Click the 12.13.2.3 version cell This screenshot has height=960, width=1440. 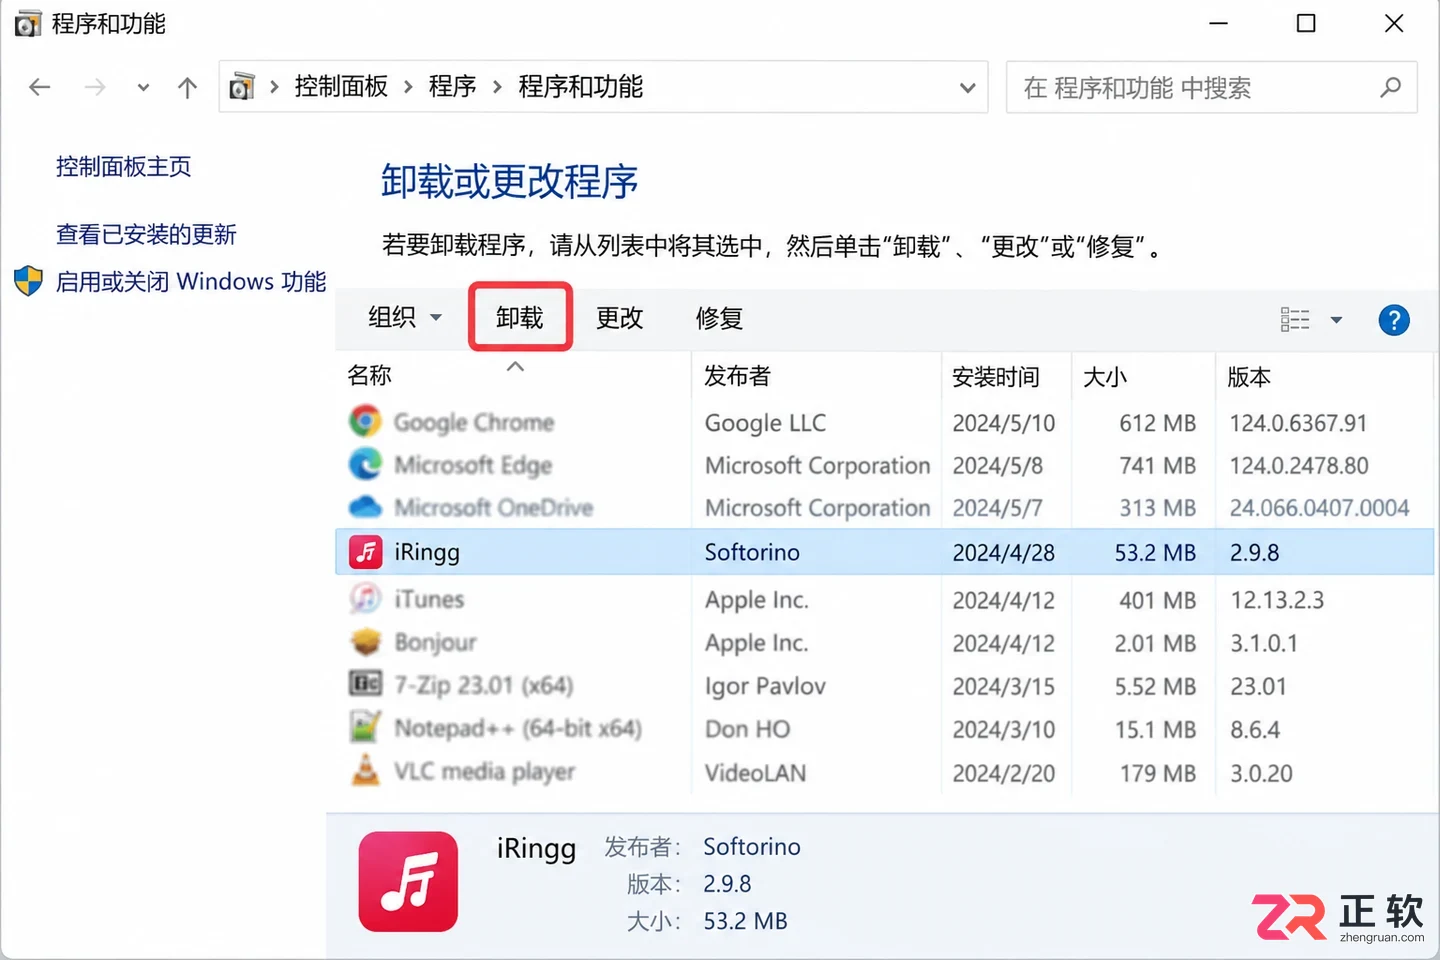click(1277, 600)
